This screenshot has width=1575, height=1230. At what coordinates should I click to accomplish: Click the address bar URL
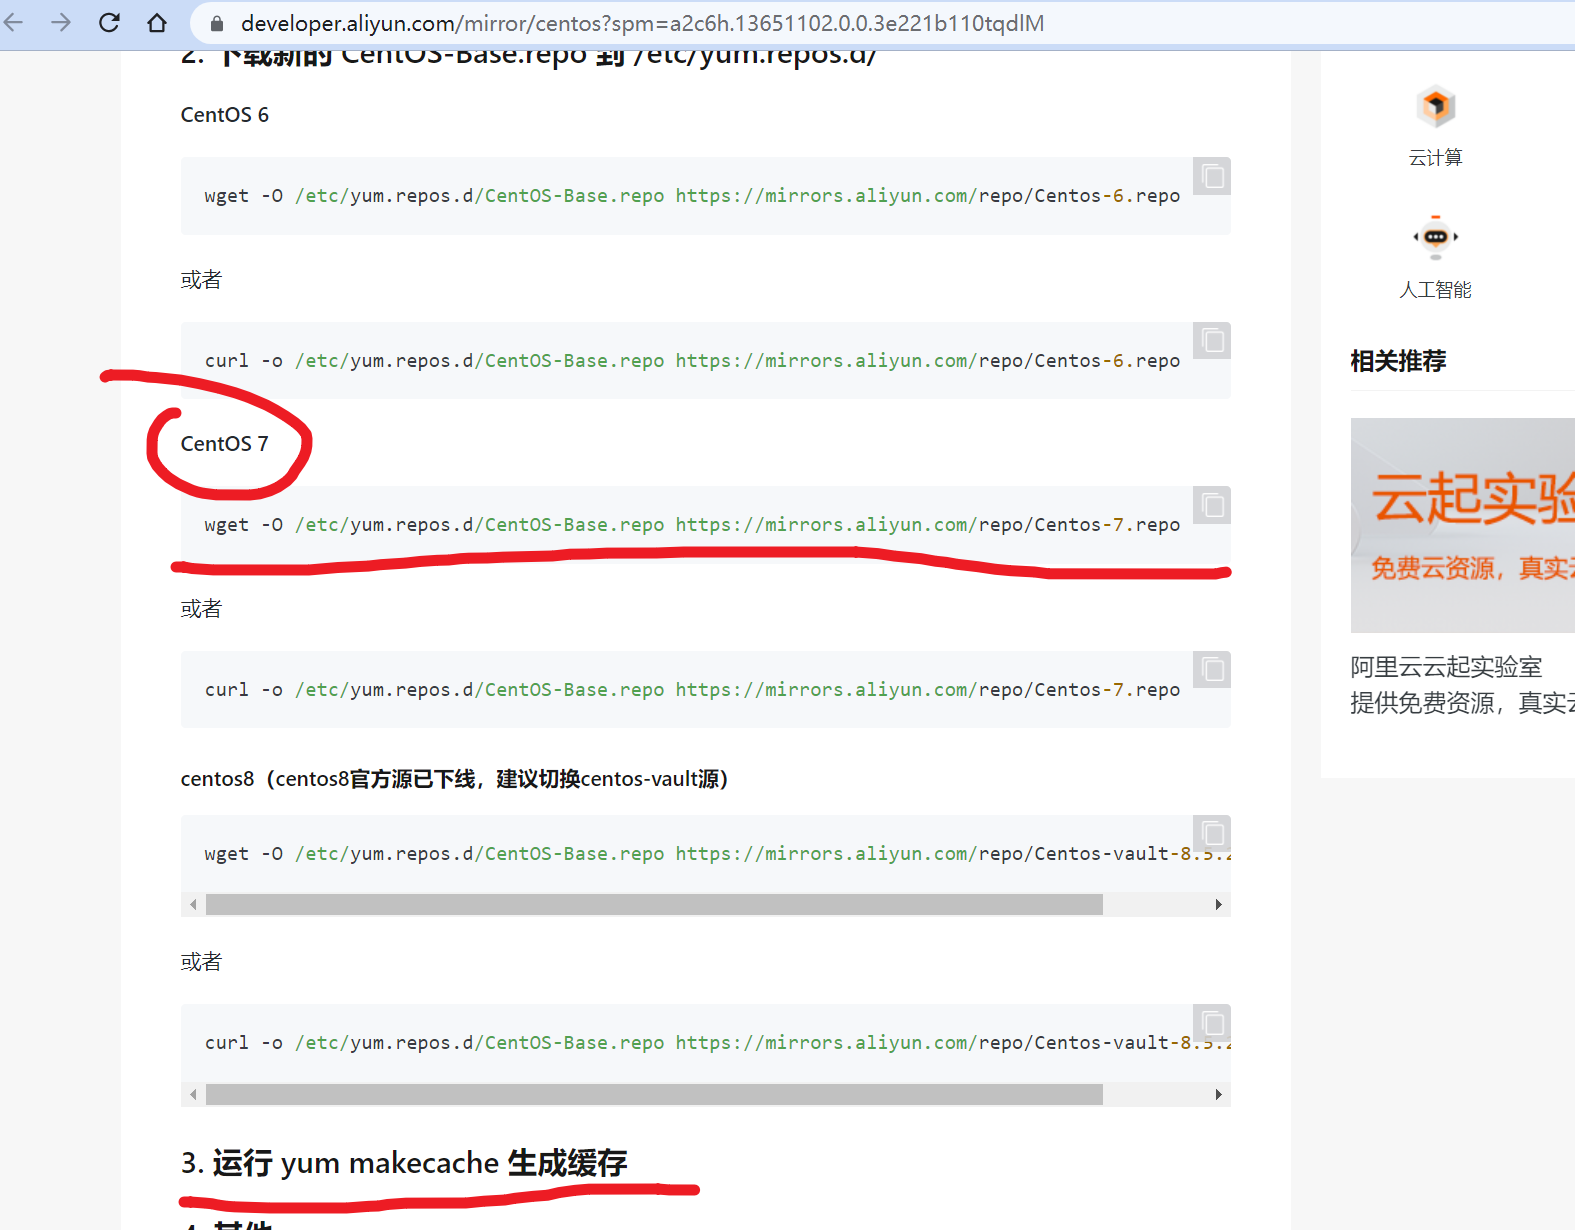point(640,23)
